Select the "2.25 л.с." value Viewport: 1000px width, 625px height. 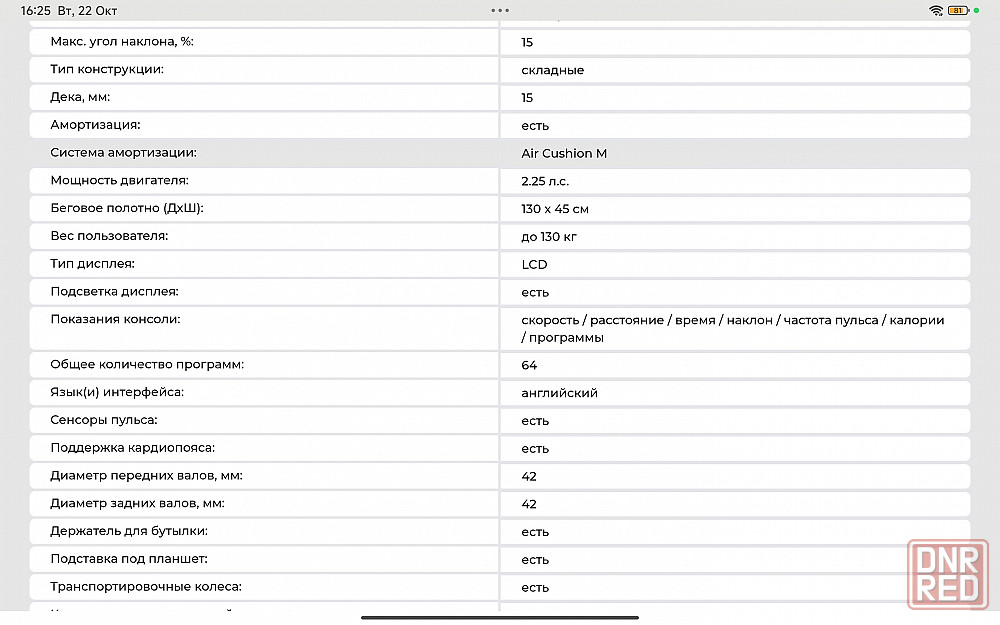coord(545,181)
